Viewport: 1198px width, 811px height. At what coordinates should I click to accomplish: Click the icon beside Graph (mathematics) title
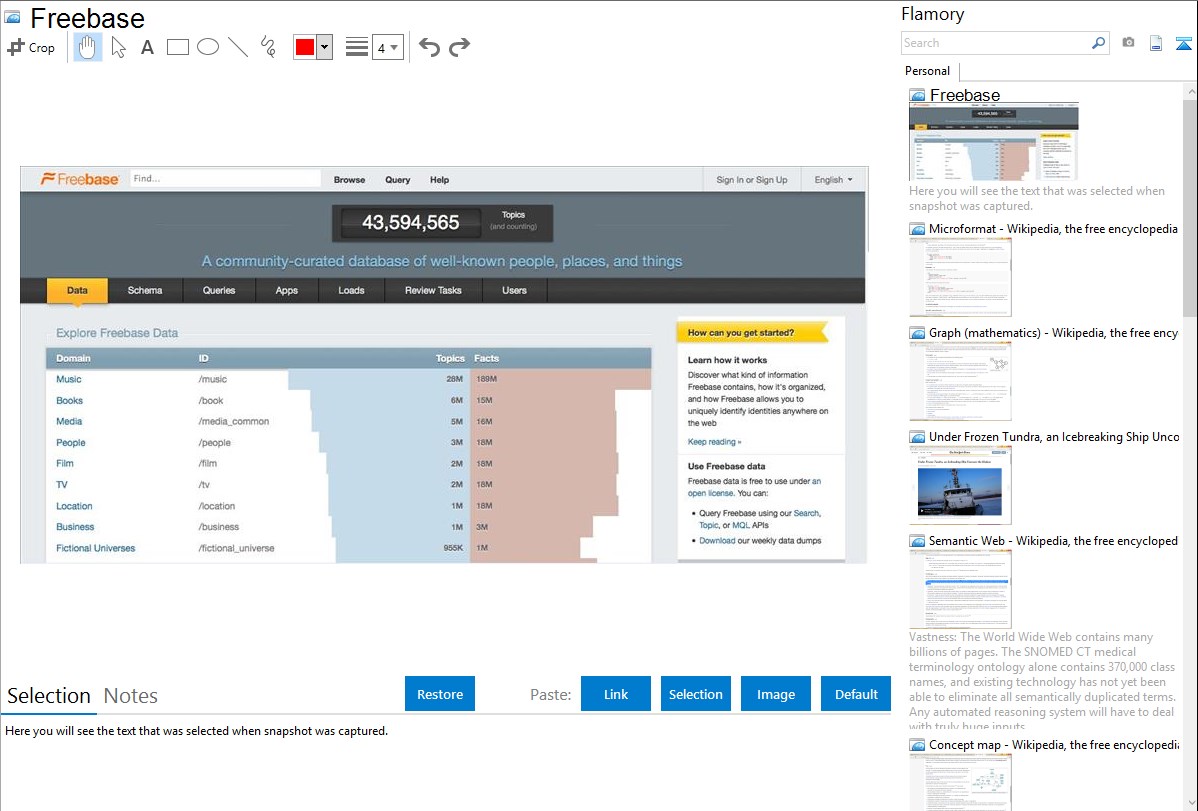tap(917, 333)
